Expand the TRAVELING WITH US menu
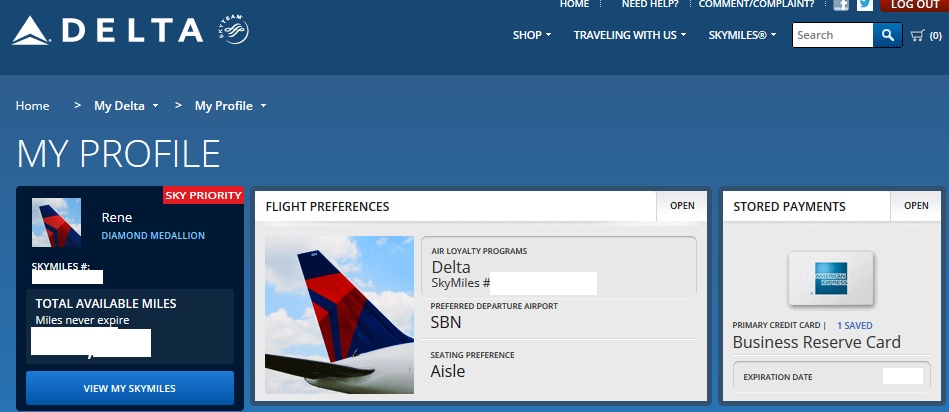 (x=629, y=35)
